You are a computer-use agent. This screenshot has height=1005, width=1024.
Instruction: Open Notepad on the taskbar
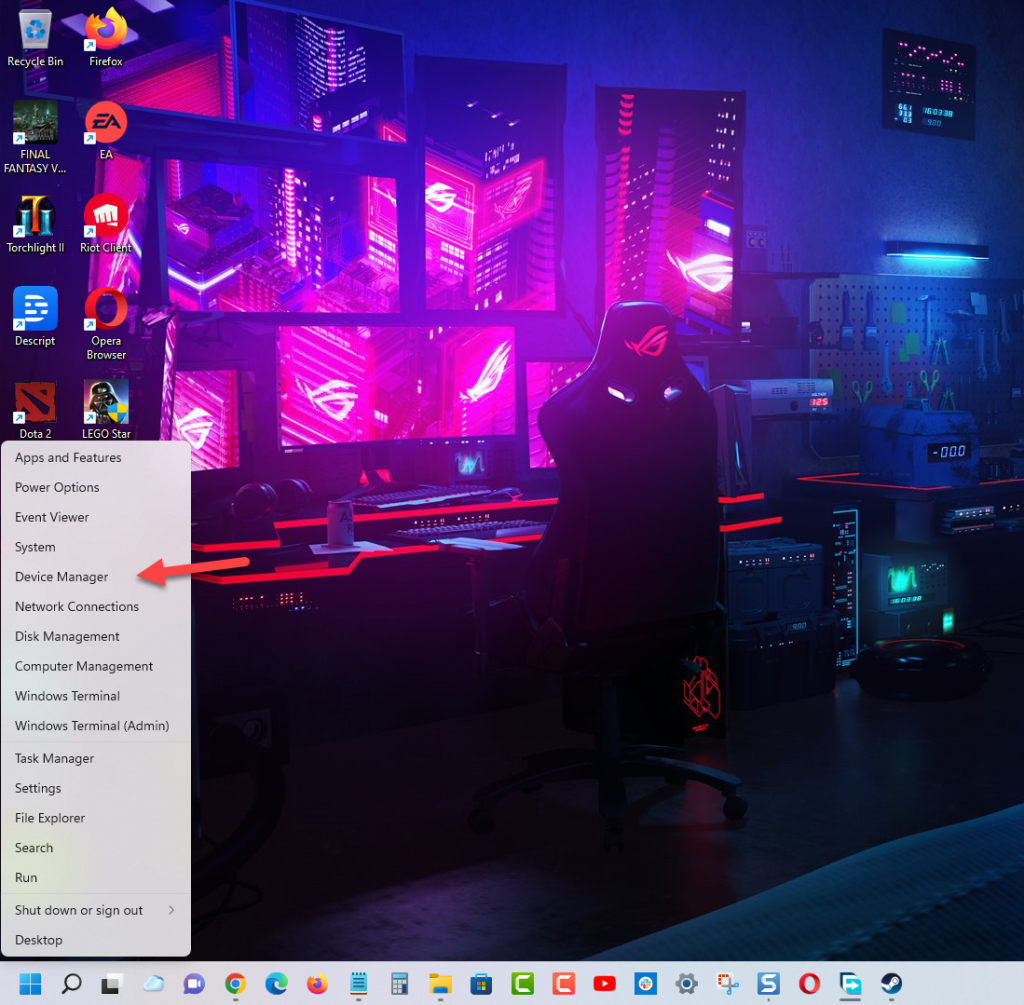point(359,983)
